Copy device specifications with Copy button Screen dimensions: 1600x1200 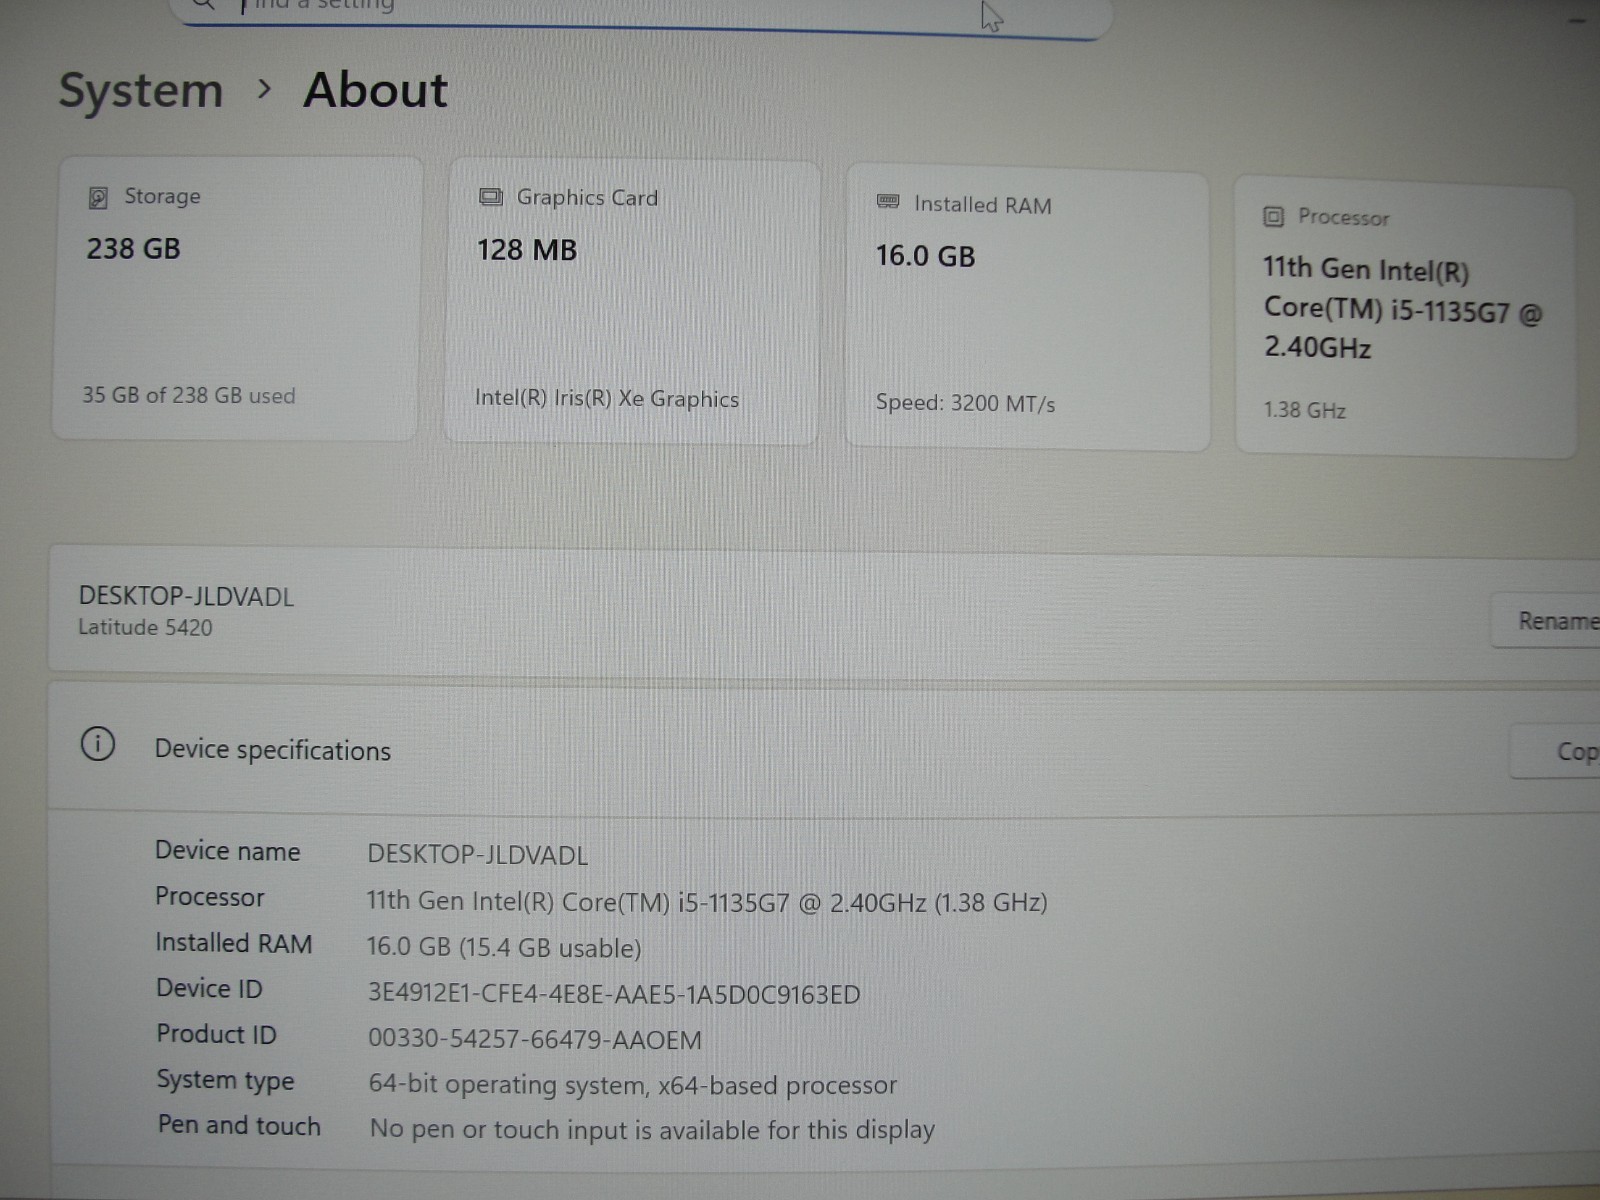pos(1556,752)
